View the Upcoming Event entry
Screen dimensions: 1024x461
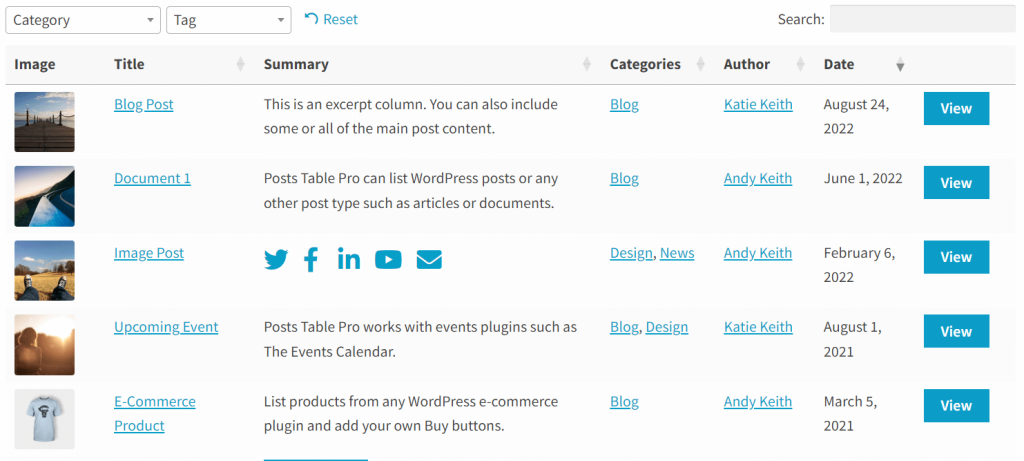[x=956, y=331]
